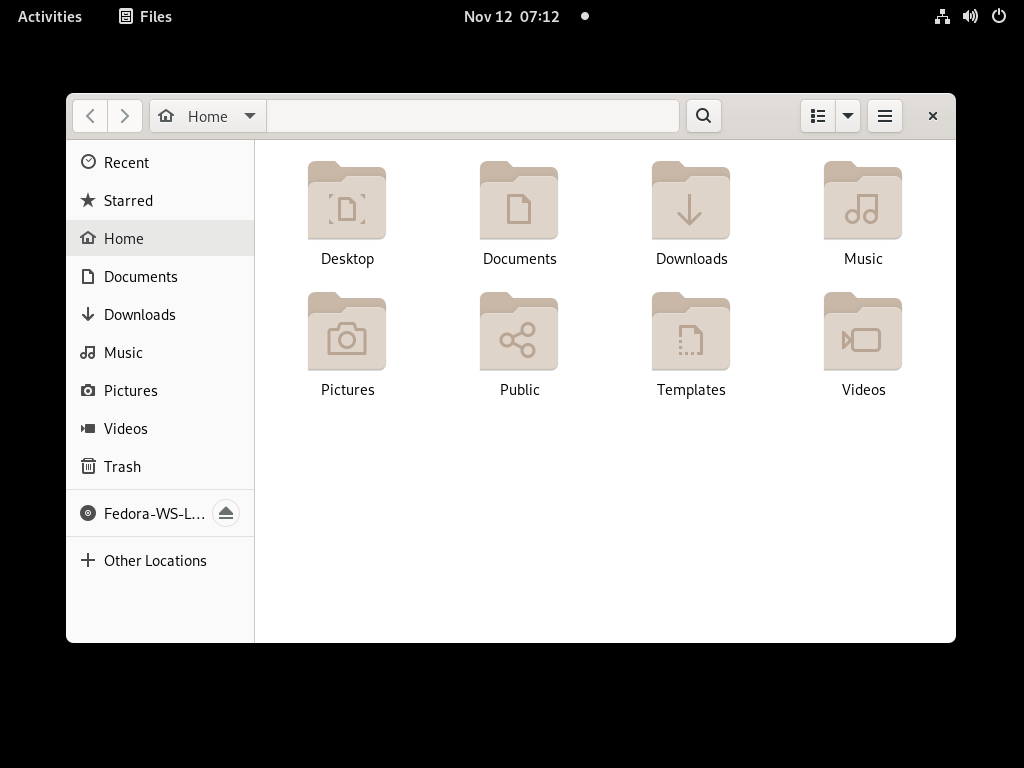Select Pictures in the sidebar

[x=160, y=391]
